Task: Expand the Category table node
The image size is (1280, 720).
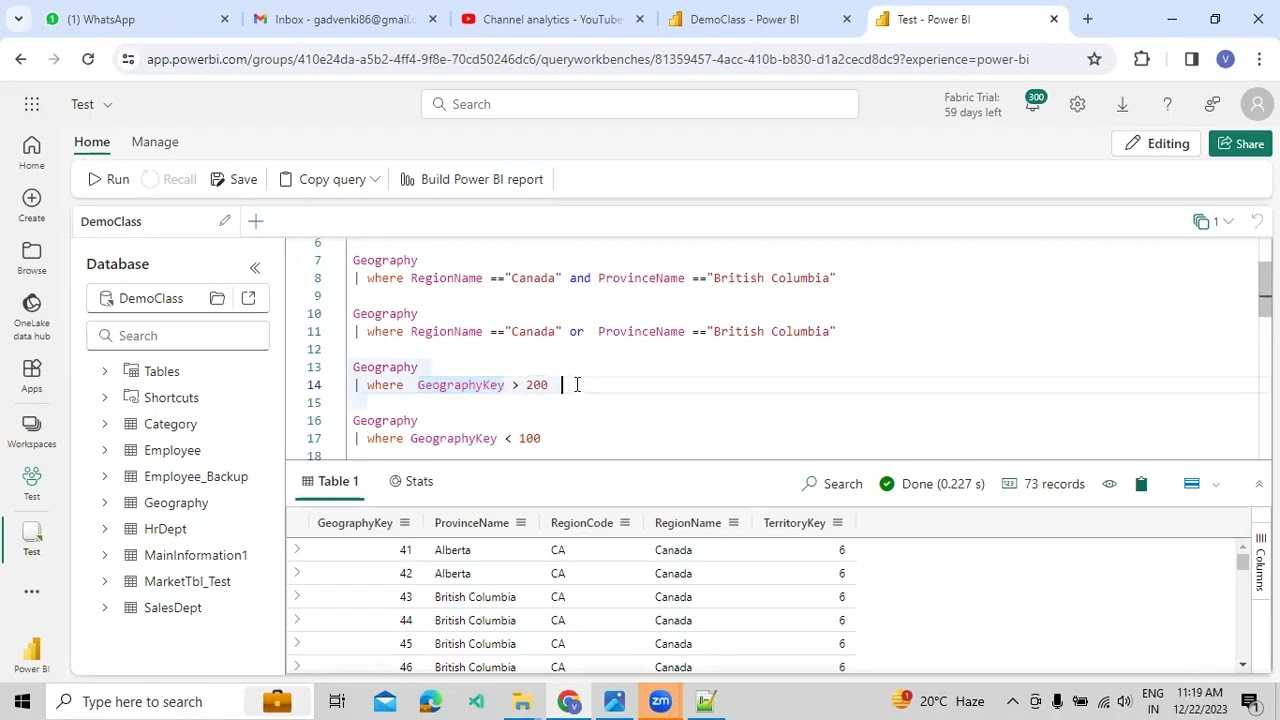Action: [x=104, y=424]
